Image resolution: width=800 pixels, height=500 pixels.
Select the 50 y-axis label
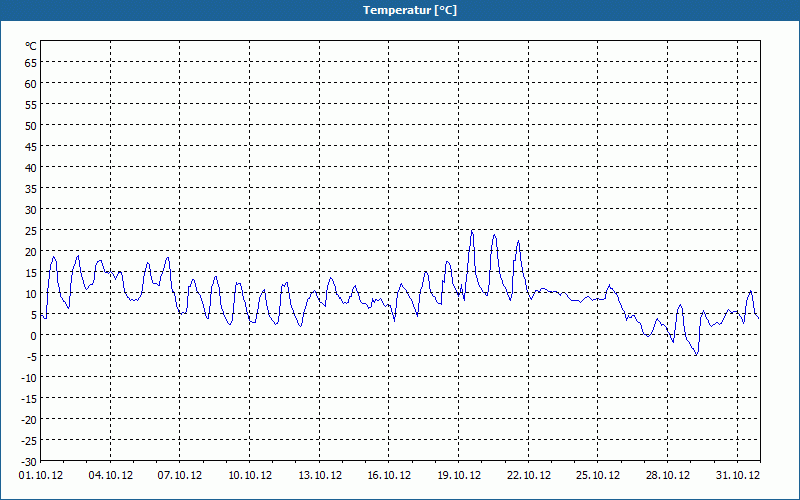[x=31, y=126]
